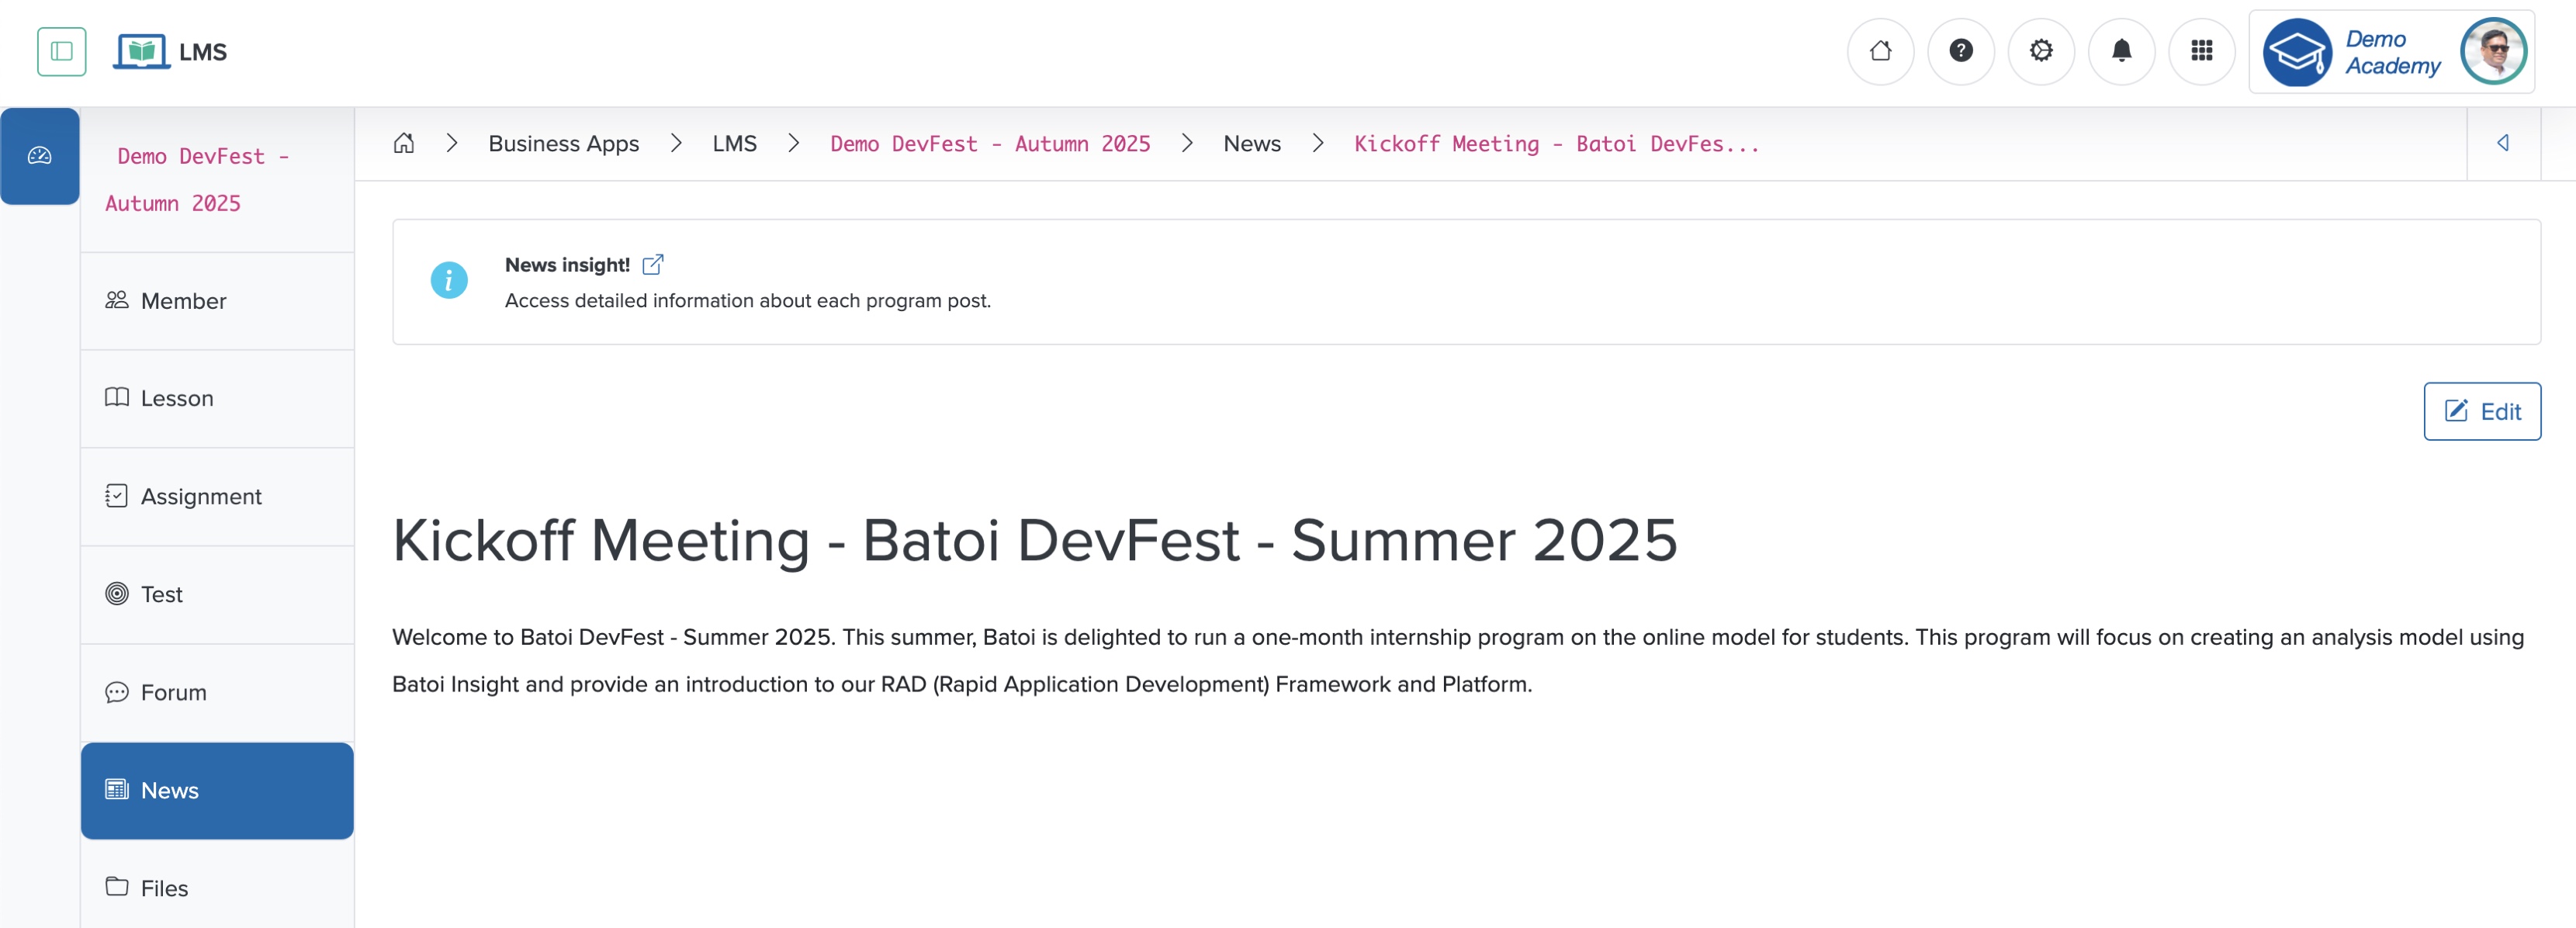The height and width of the screenshot is (928, 2576).
Task: Open Files in the sidebar
Action: pos(164,888)
